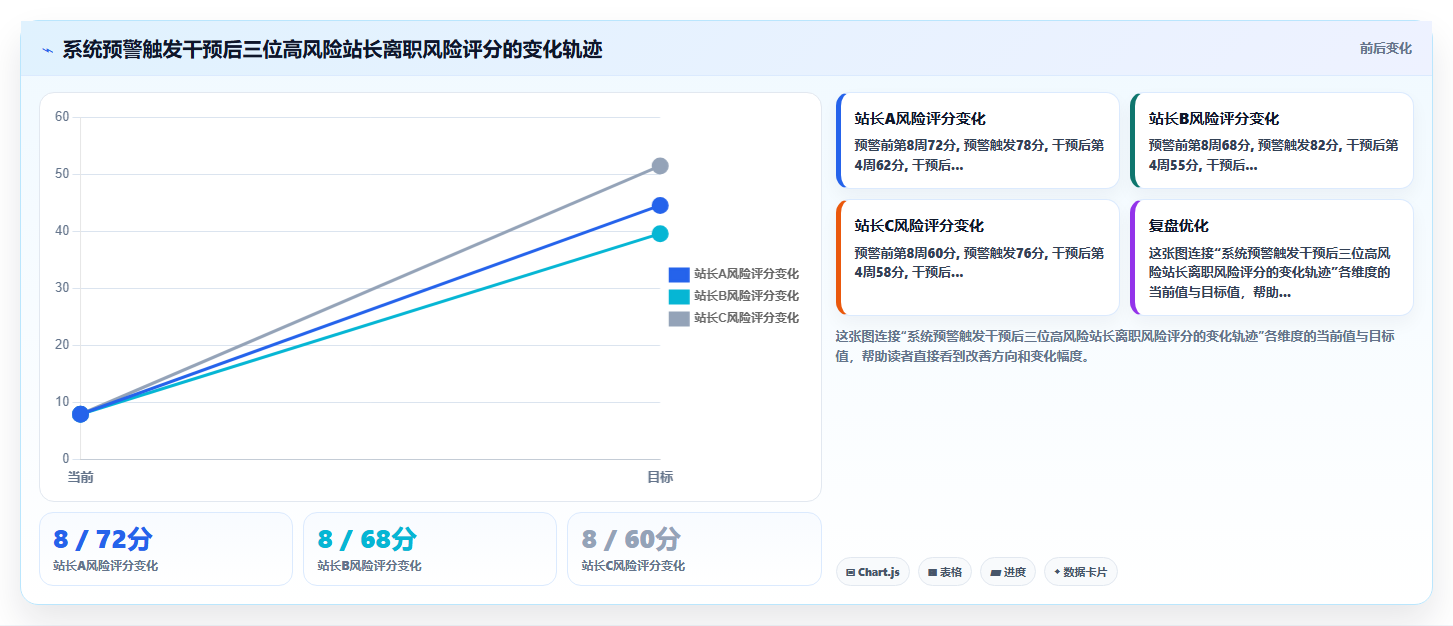
Task: Click the y-axis label 60
Action: pos(62,117)
